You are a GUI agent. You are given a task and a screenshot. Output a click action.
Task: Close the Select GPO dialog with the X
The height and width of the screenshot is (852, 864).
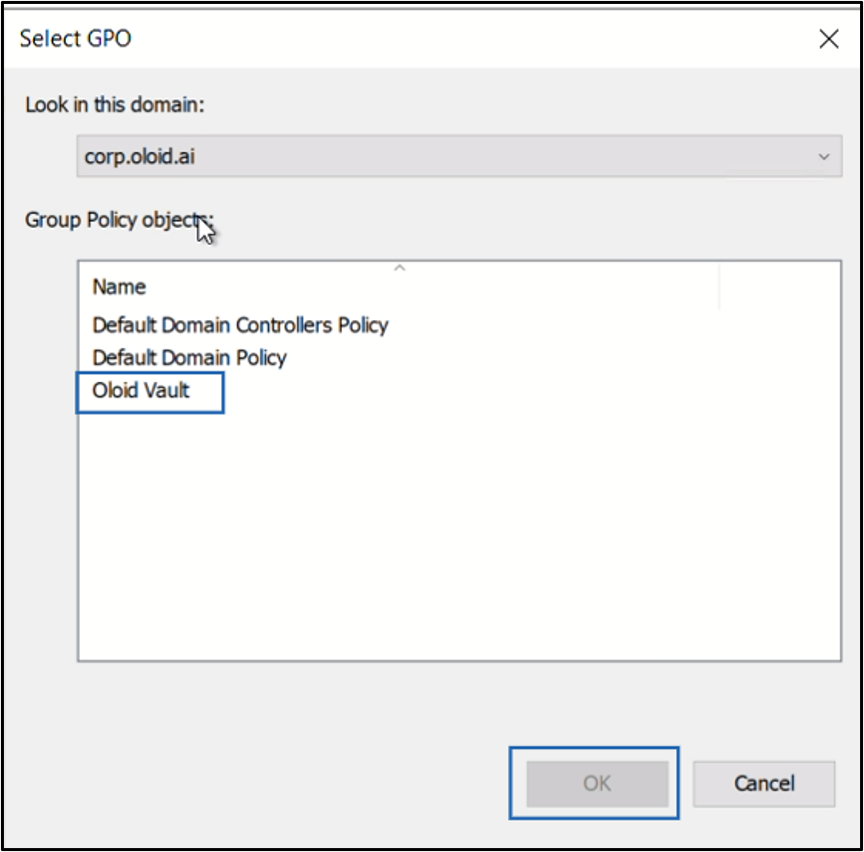pyautogui.click(x=829, y=39)
